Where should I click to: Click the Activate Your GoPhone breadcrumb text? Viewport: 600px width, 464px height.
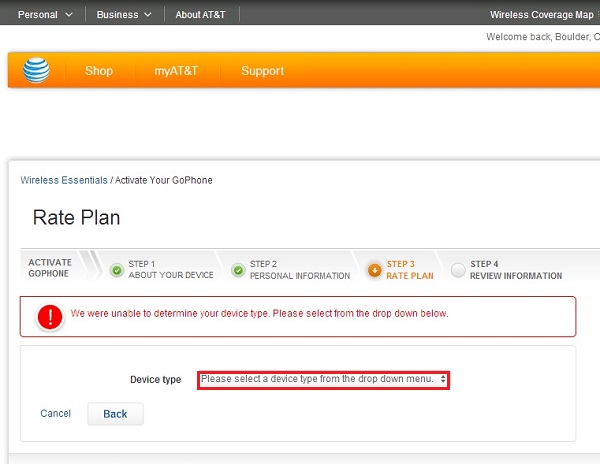tap(163, 180)
